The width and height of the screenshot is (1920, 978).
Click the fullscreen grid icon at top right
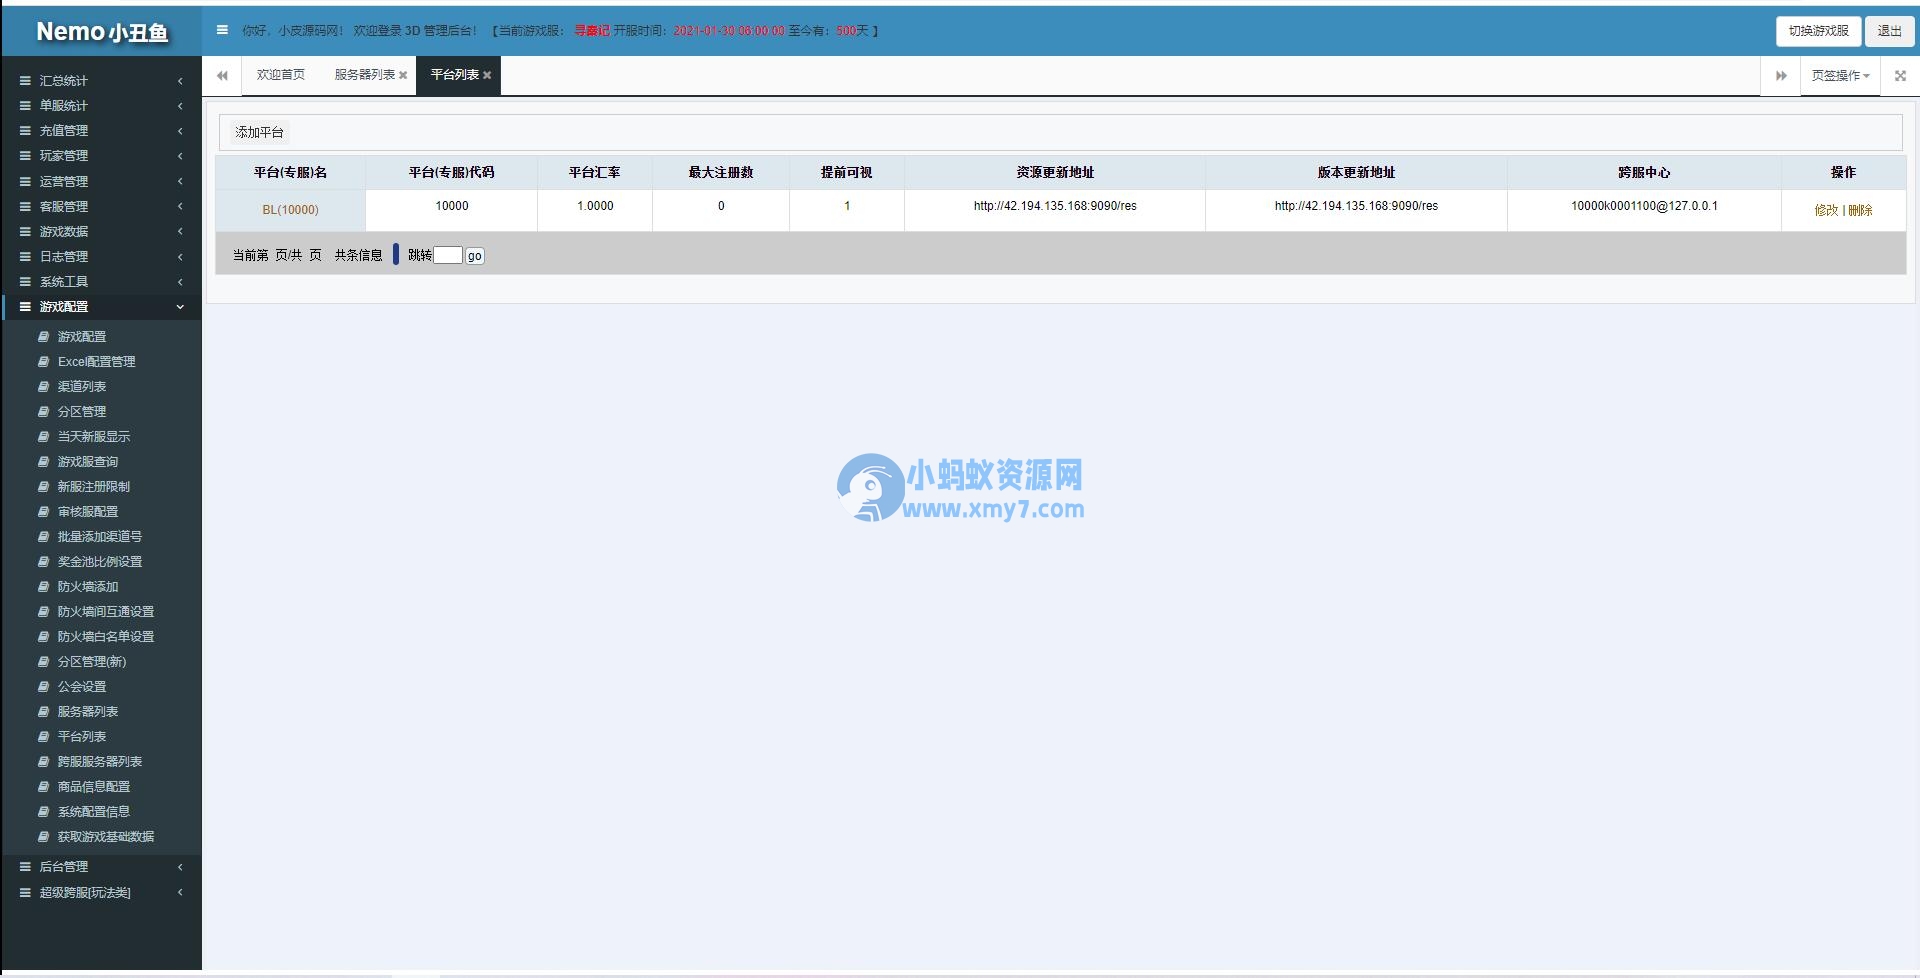pyautogui.click(x=1899, y=75)
